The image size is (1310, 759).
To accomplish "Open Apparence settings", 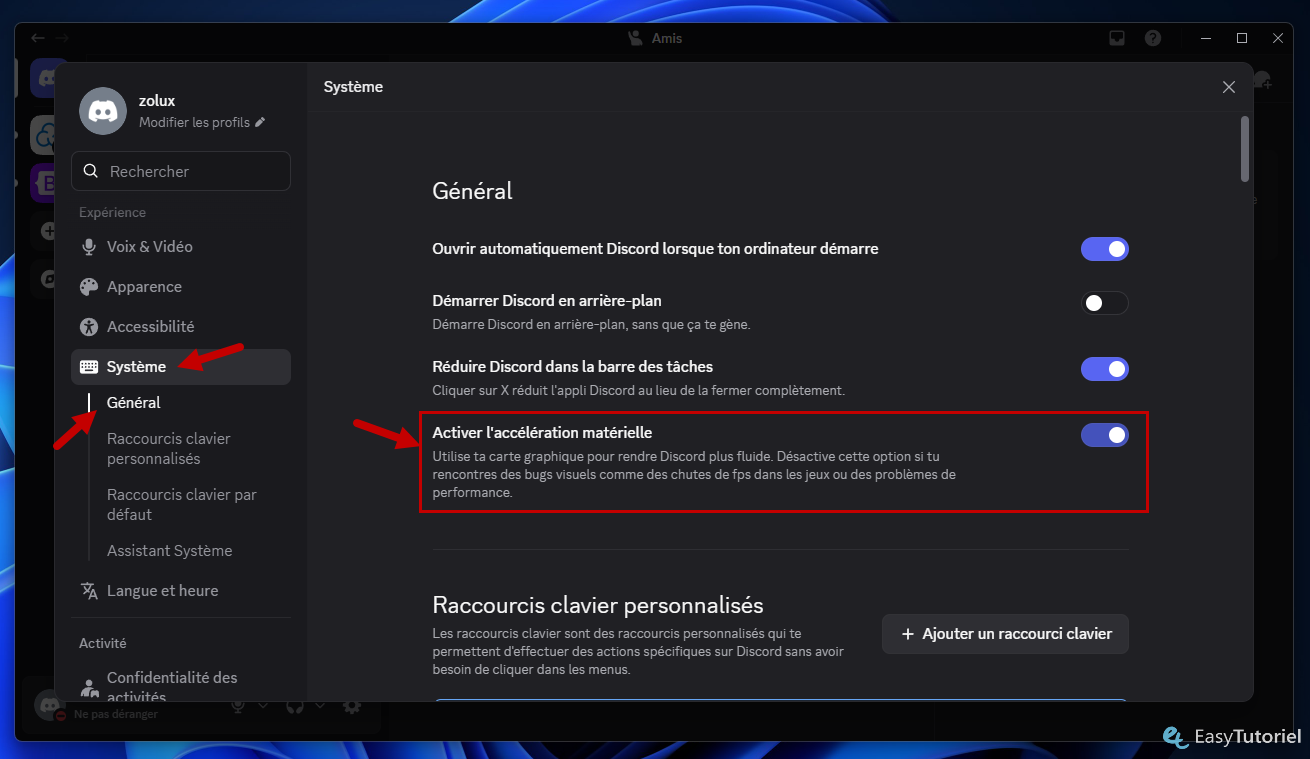I will [181, 287].
